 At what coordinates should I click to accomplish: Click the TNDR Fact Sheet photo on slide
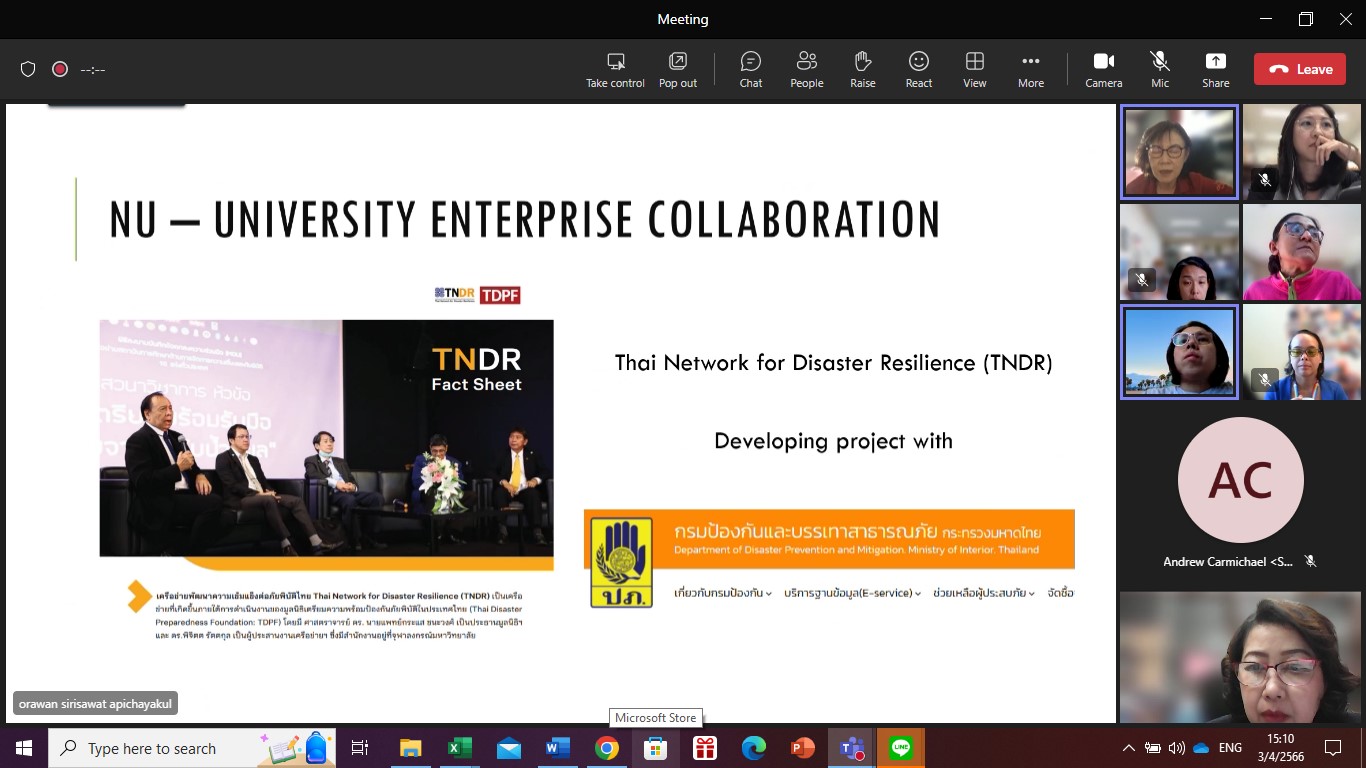(326, 438)
